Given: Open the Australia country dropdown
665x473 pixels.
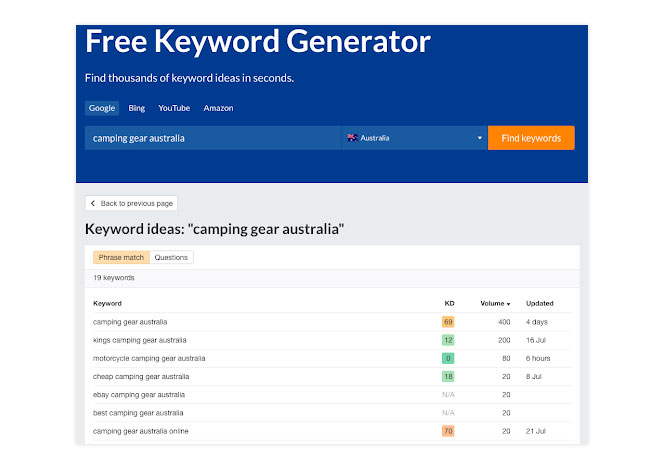Looking at the screenshot, I should pyautogui.click(x=414, y=138).
